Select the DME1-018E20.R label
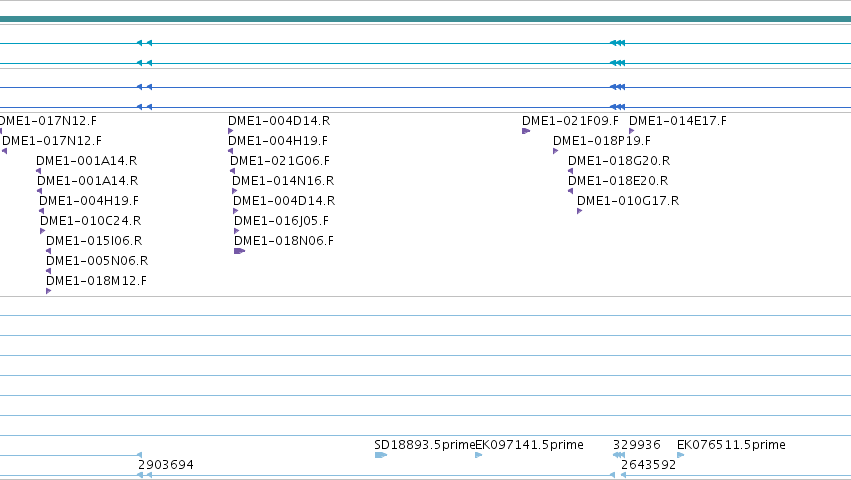Screen dimensions: 851x480 point(618,181)
